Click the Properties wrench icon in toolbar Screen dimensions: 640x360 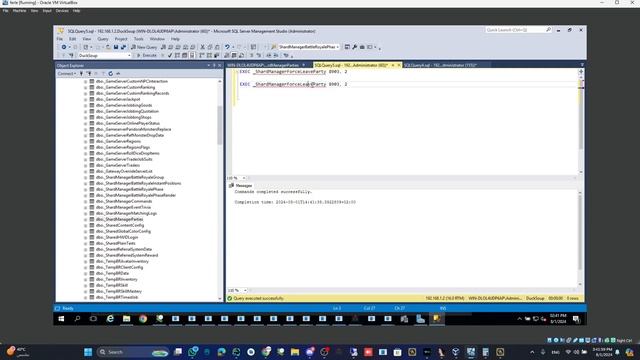pos(354,47)
